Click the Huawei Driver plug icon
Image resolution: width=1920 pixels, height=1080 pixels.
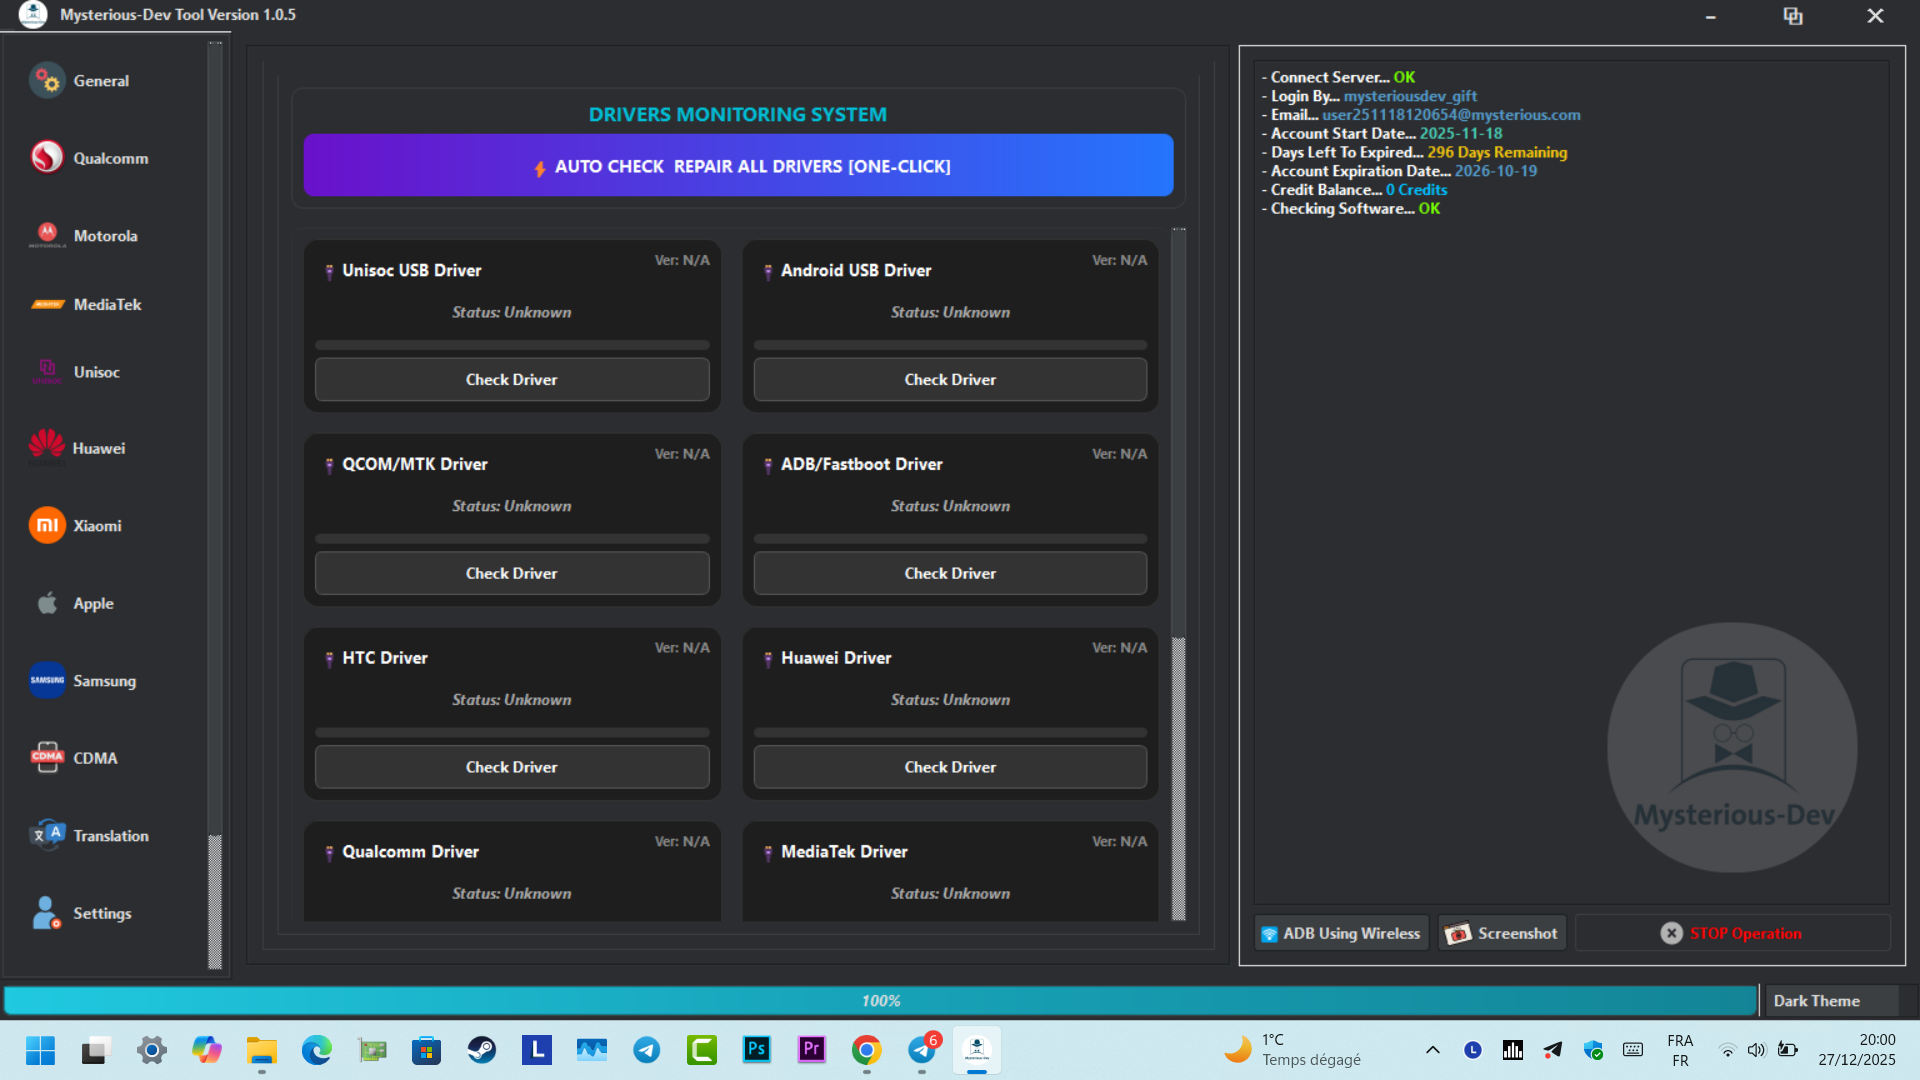click(x=768, y=659)
